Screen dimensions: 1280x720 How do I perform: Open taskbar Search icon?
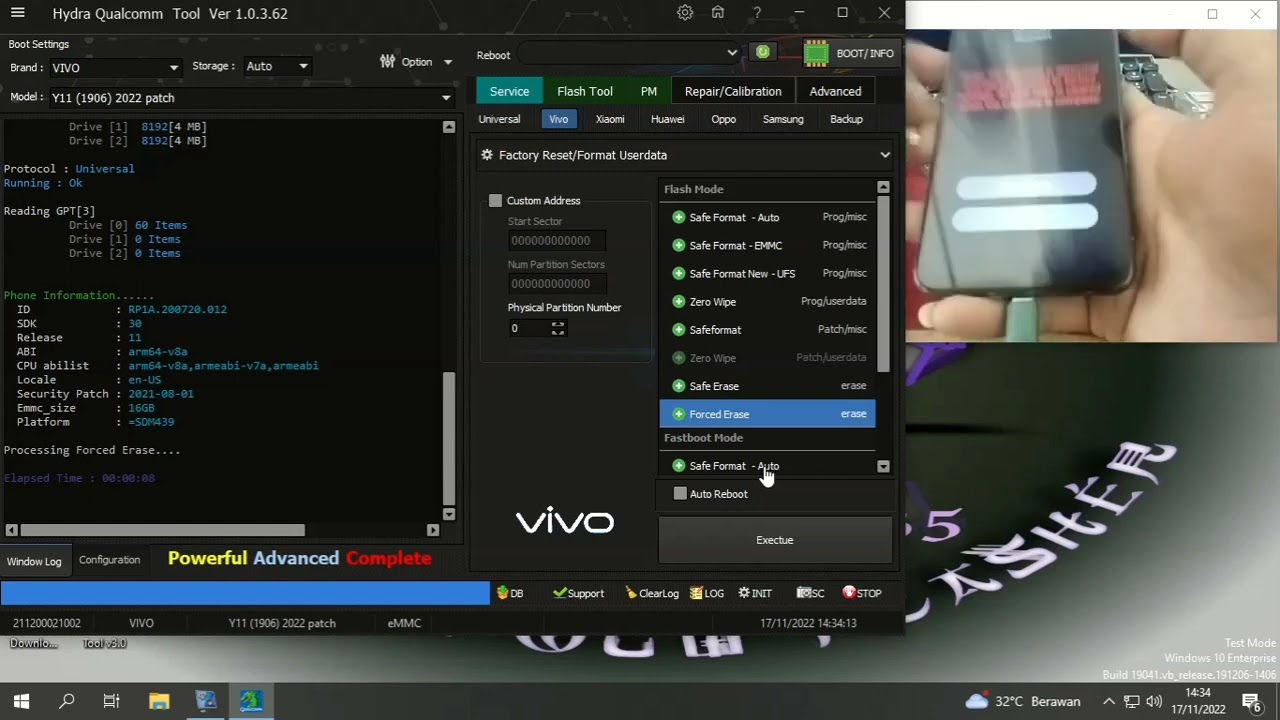tap(66, 701)
